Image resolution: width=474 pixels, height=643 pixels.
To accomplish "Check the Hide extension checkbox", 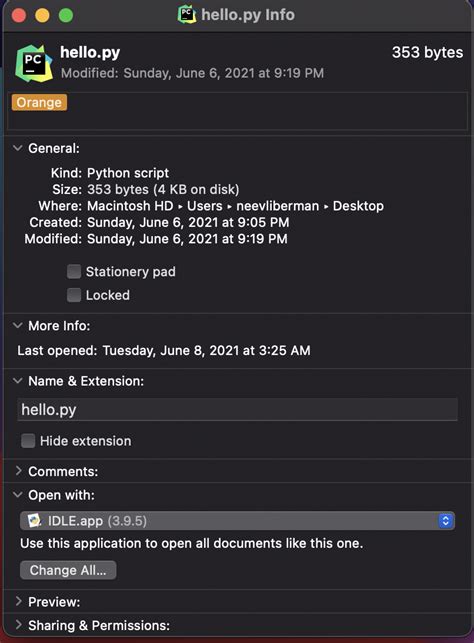I will 28,441.
